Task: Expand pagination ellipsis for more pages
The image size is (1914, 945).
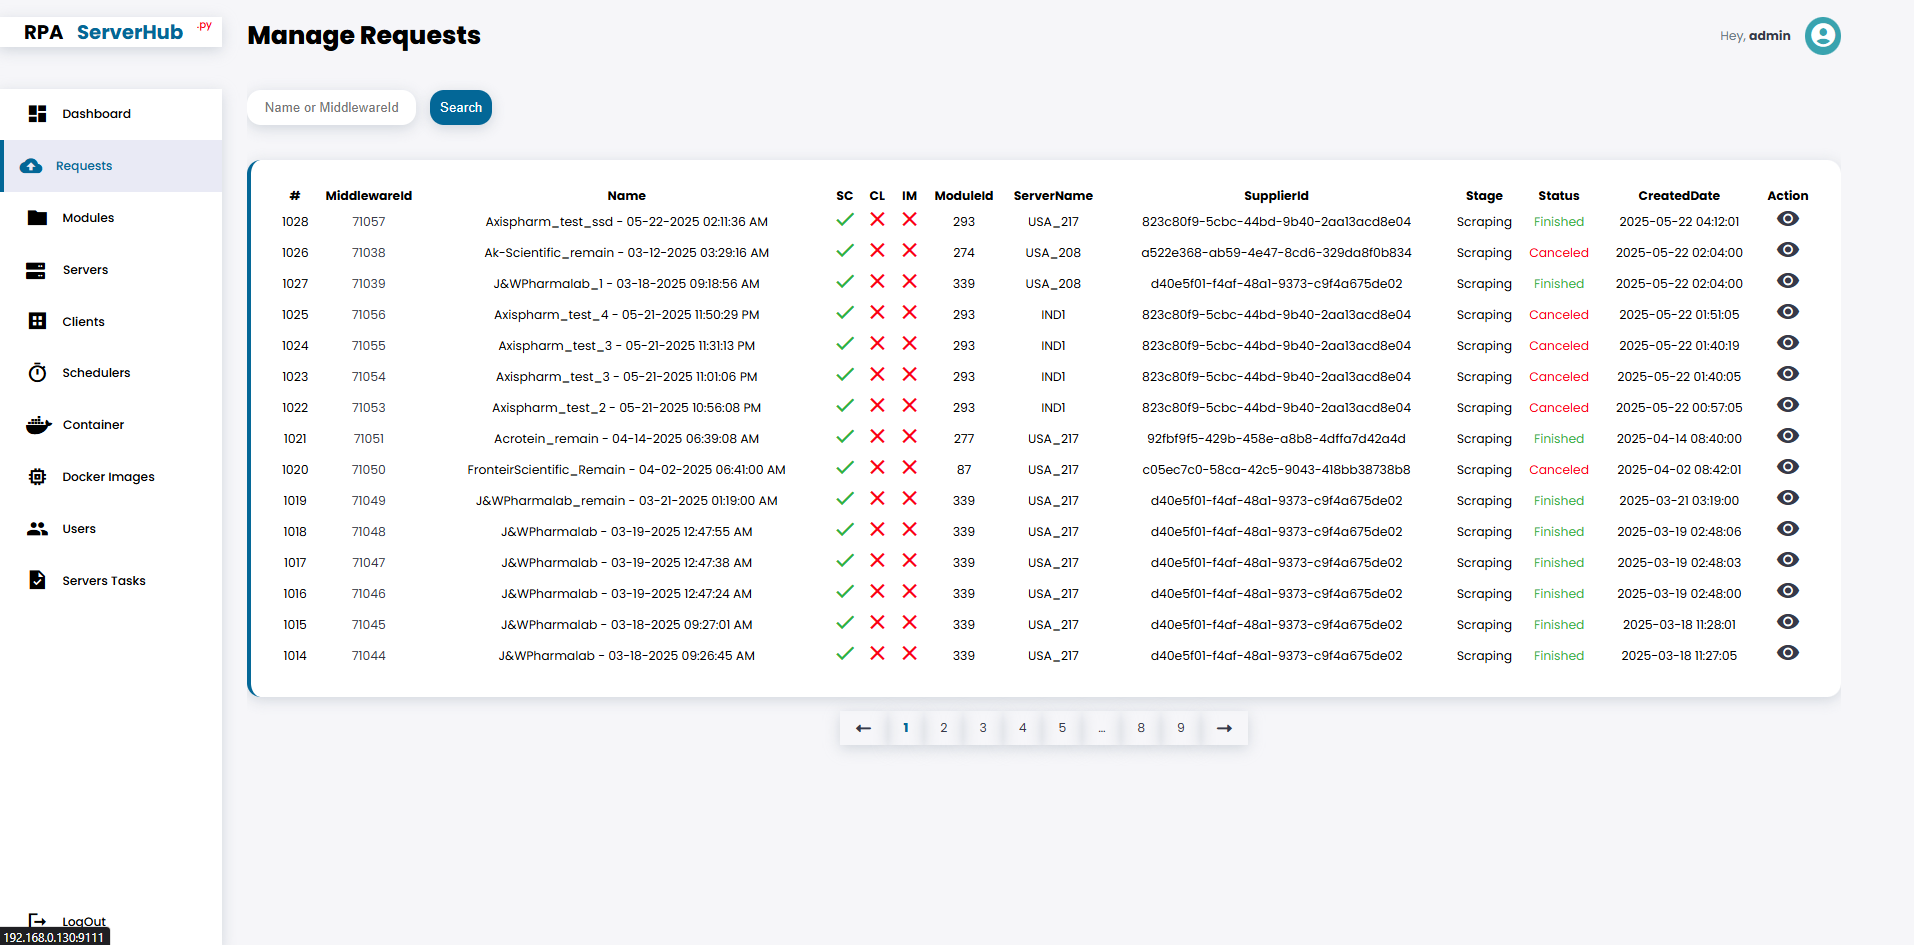Action: (x=1101, y=728)
